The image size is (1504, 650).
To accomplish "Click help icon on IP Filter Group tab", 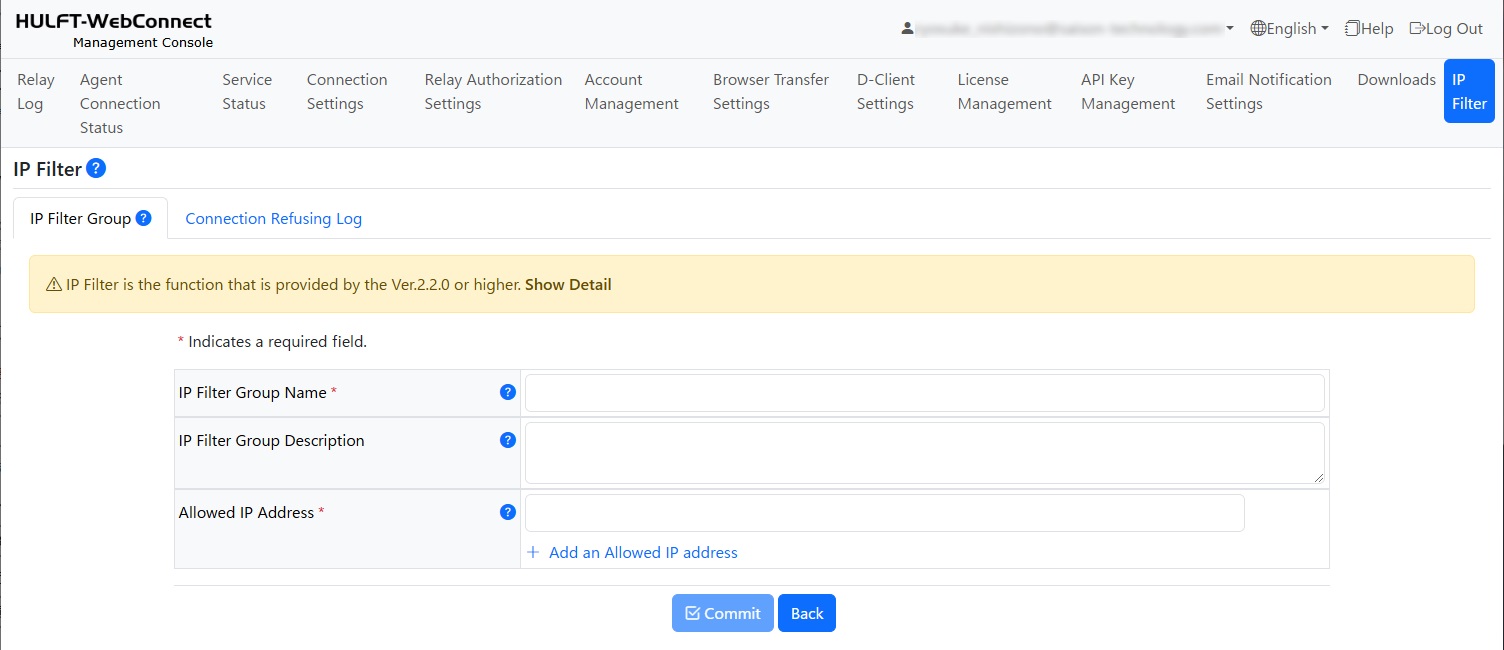I will pos(143,218).
